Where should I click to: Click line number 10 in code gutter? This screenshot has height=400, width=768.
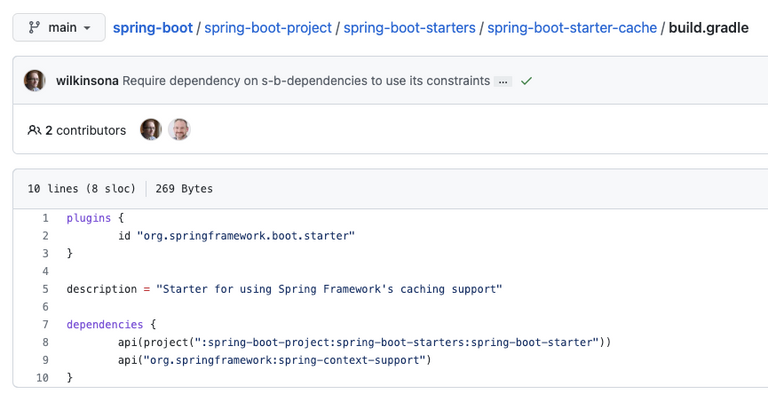43,377
